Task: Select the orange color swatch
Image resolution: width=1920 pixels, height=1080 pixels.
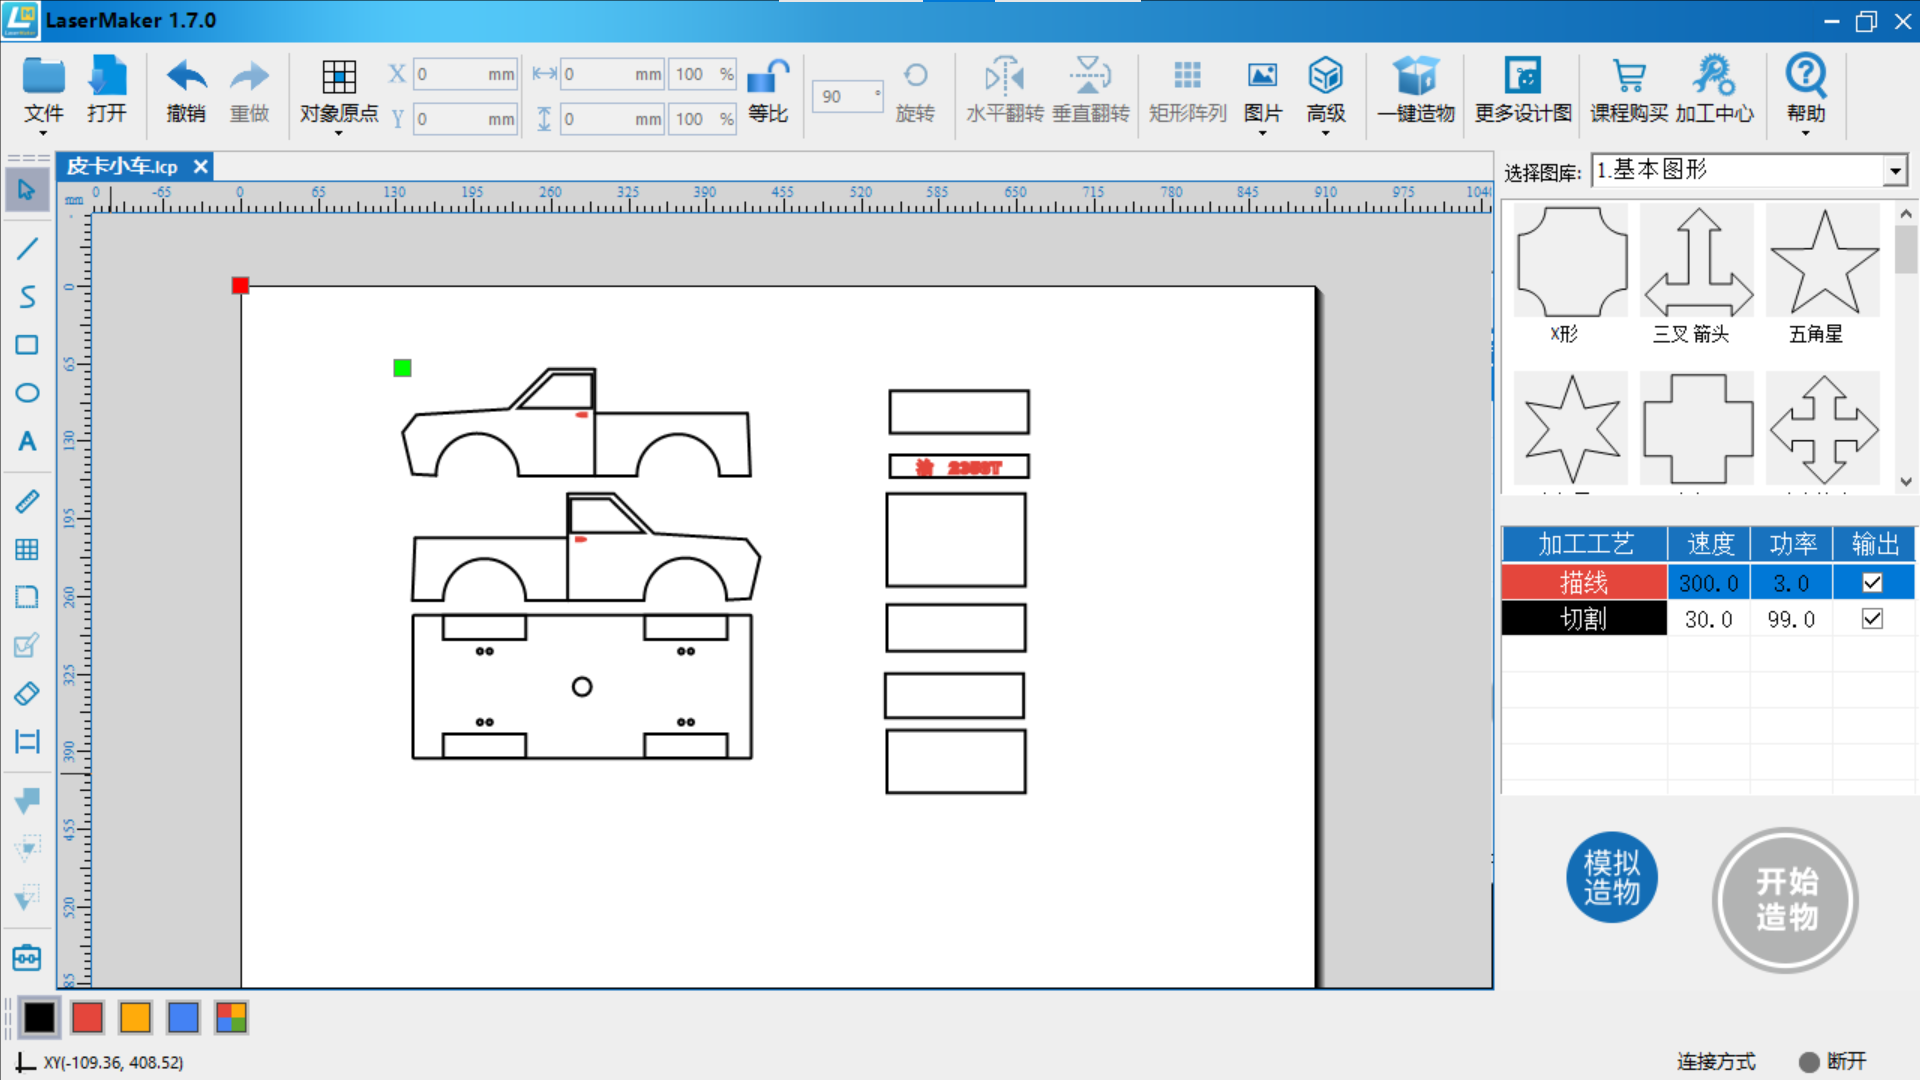Action: tap(135, 1018)
